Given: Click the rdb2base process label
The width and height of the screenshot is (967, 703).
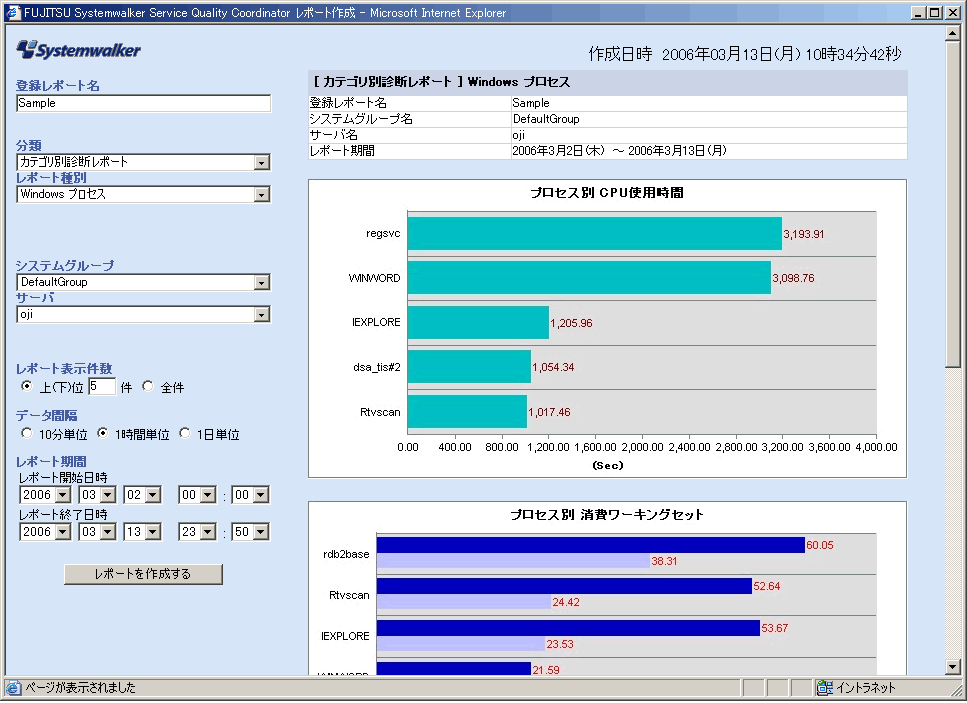Looking at the screenshot, I should (346, 554).
